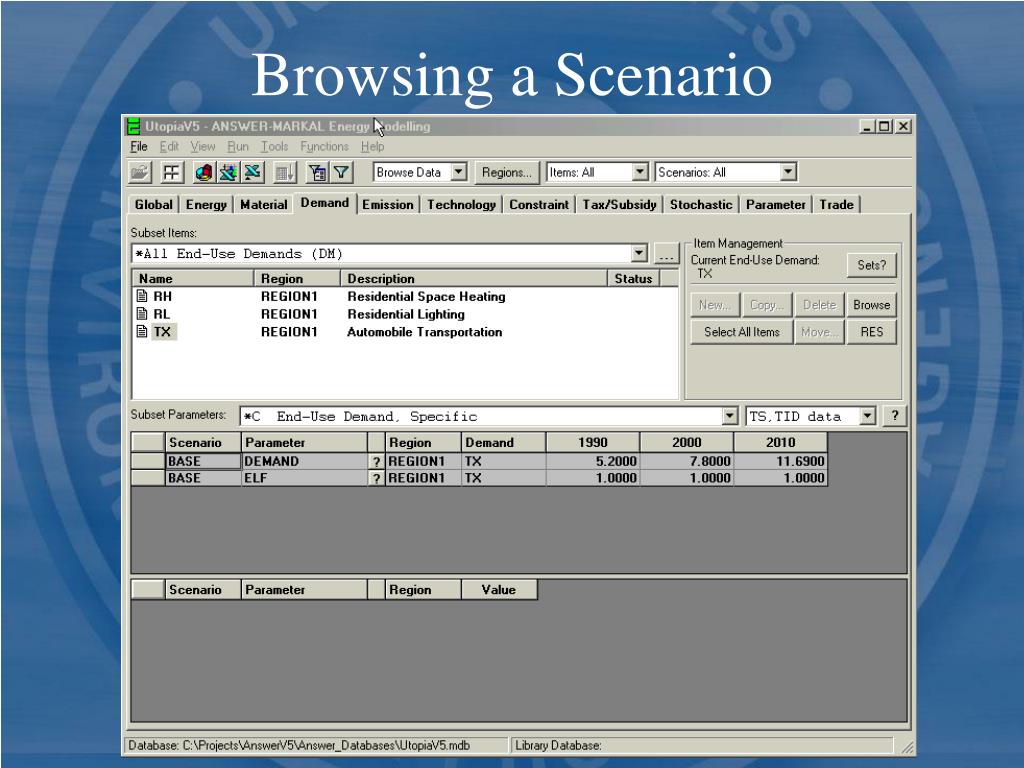Click the New... button
The width and height of the screenshot is (1024, 768).
714,304
